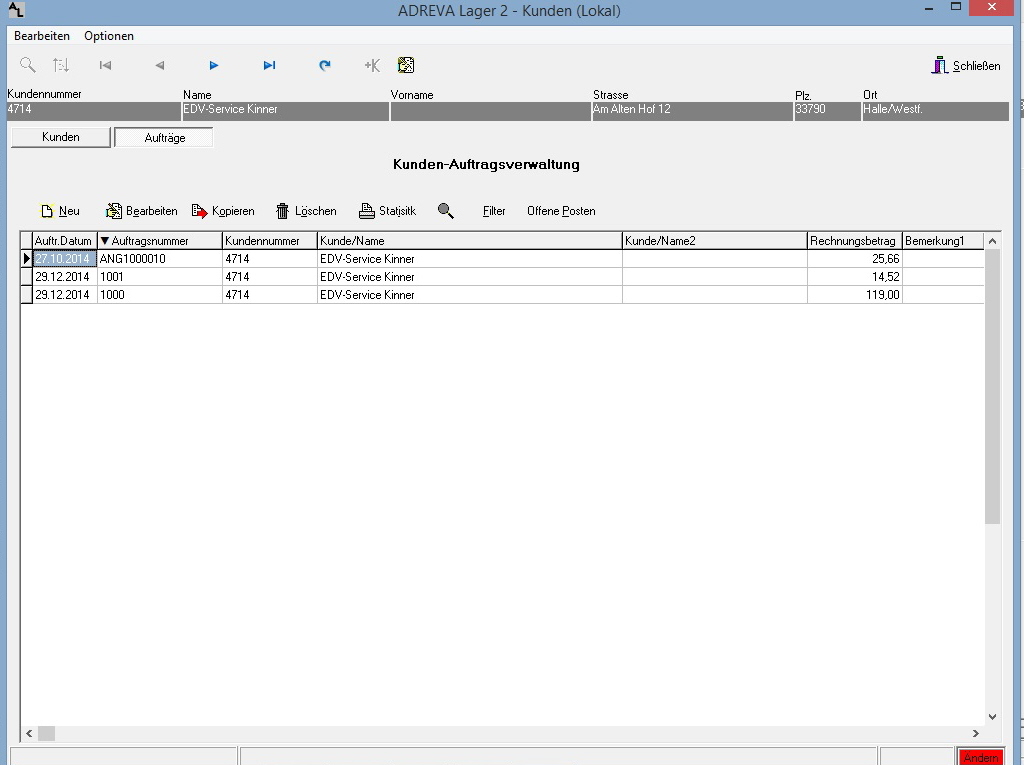Viewport: 1024px width, 765px height.
Task: Click the Kunde/Name2 column header
Action: 714,240
